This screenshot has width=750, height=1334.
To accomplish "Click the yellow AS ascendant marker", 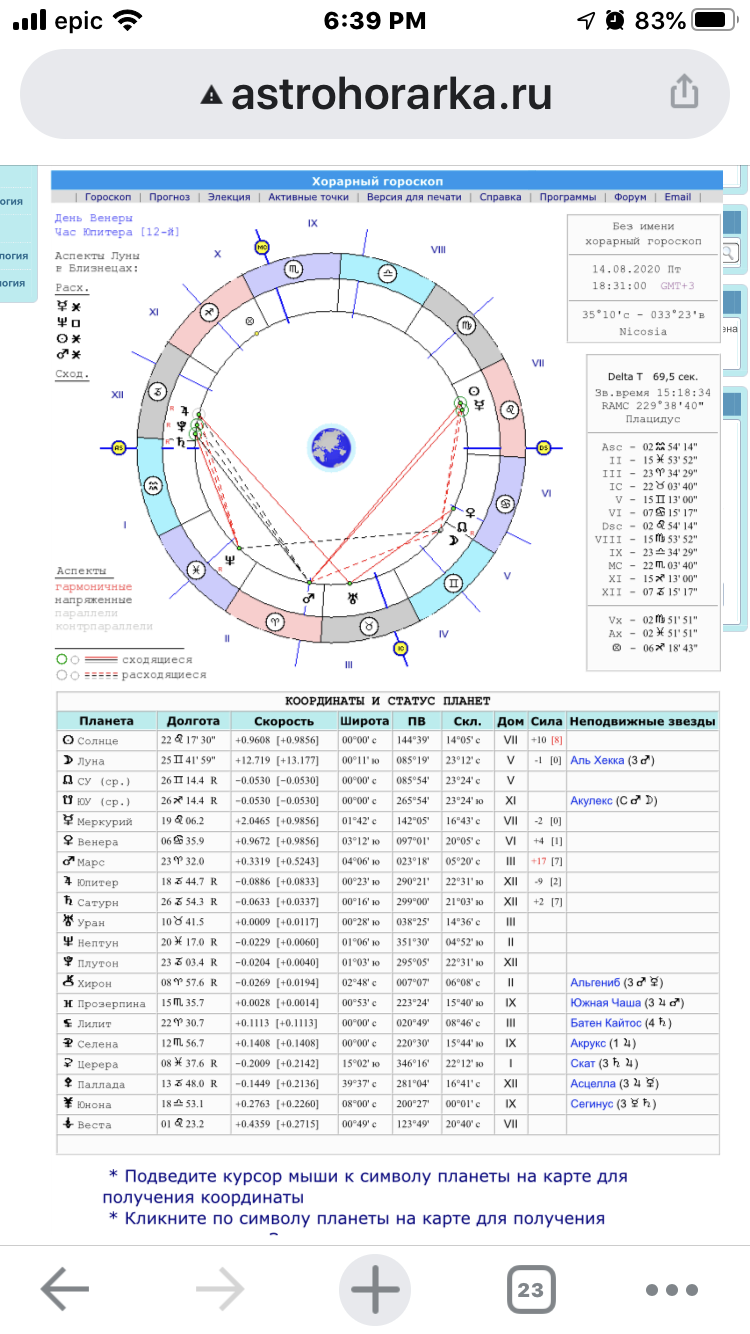I will (x=119, y=446).
